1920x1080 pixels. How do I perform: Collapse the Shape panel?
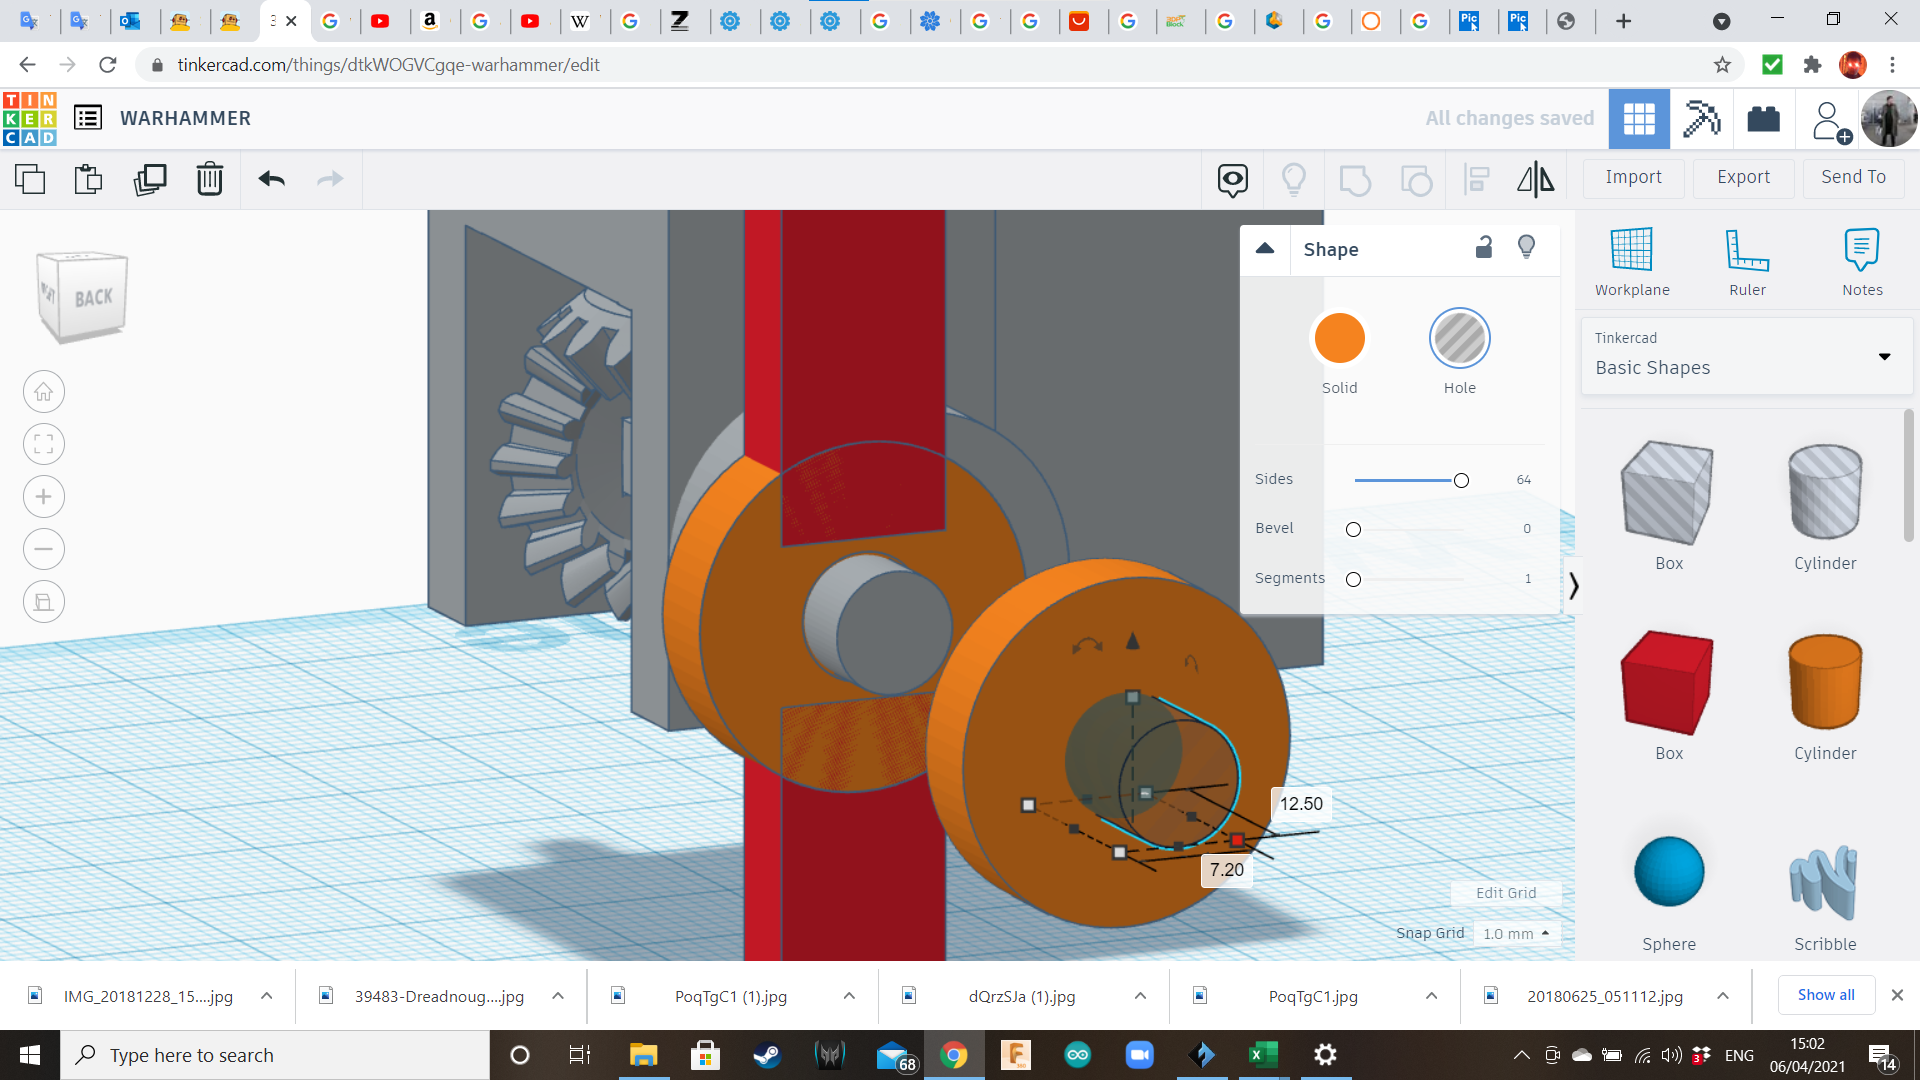[x=1265, y=249]
